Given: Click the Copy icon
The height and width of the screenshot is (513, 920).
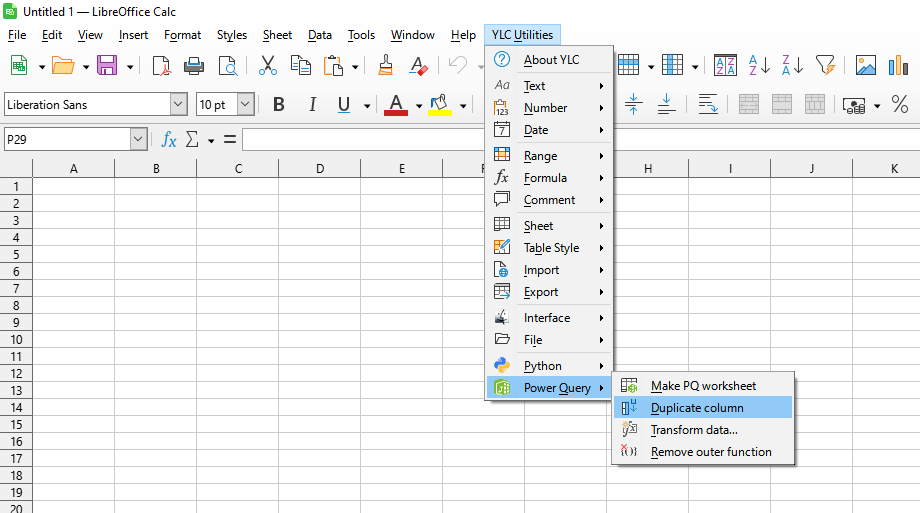Looking at the screenshot, I should [301, 65].
